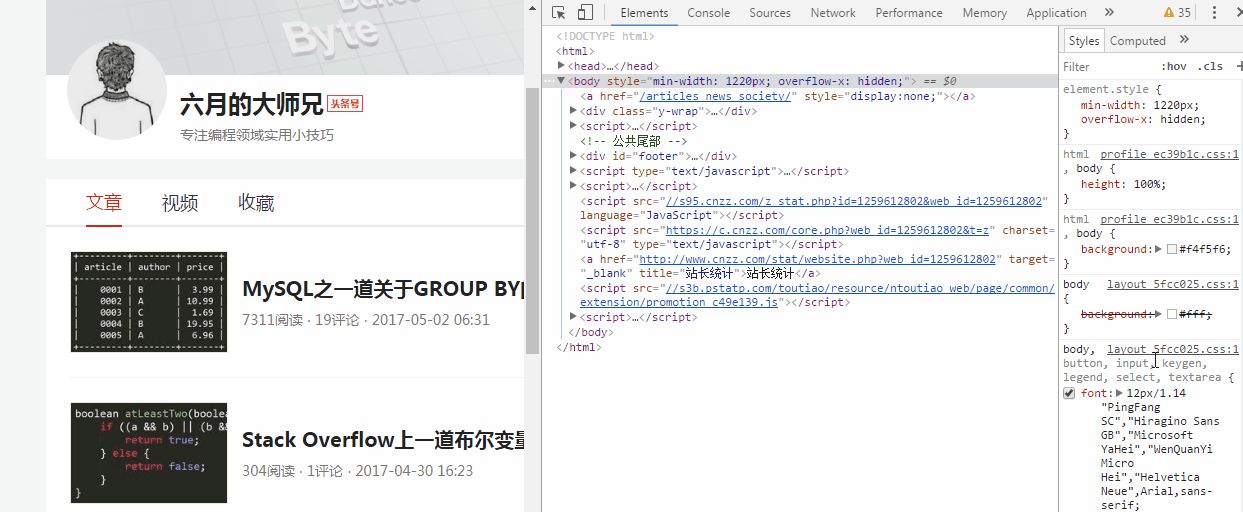Screen dimensions: 1243x512
Task: Select the 视频 tab on the page
Action: click(180, 203)
